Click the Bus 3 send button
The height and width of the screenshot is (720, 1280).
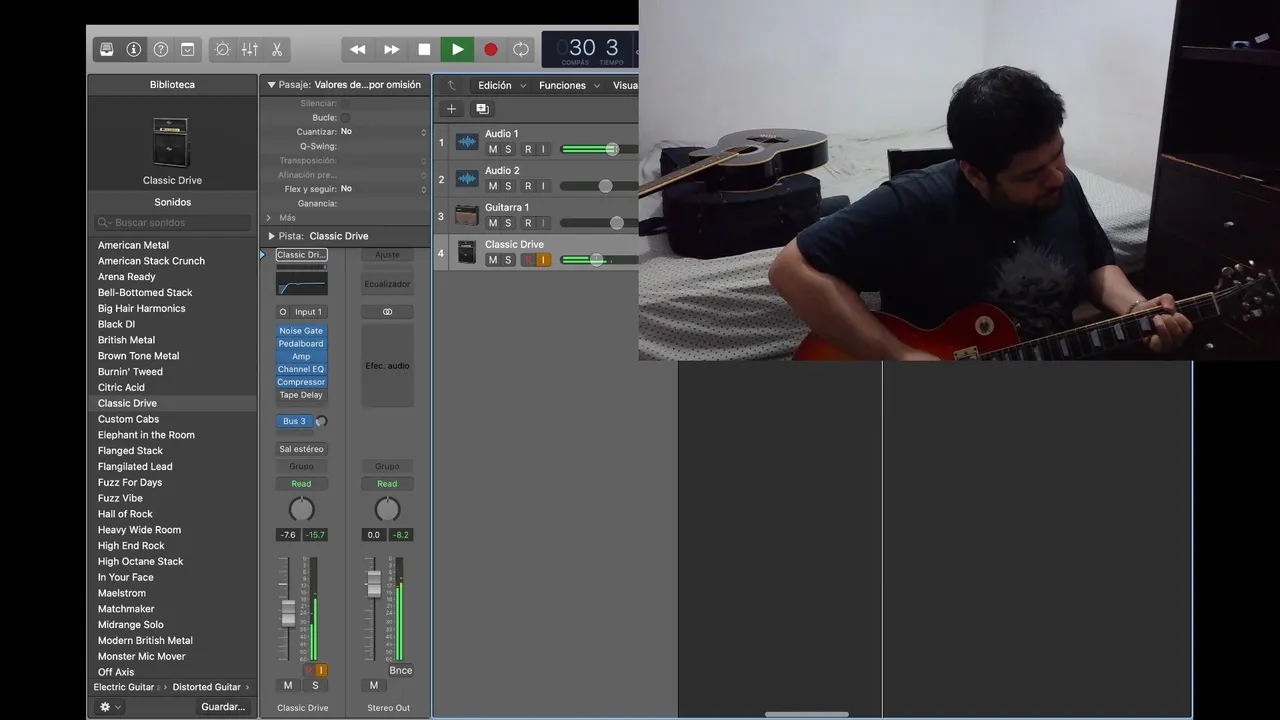[294, 421]
